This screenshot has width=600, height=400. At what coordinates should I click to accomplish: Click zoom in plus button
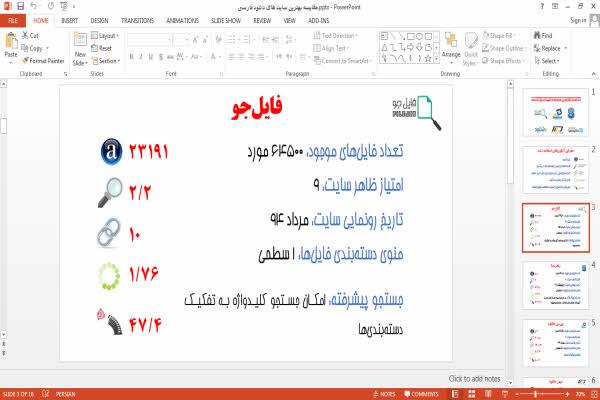[x=567, y=394]
